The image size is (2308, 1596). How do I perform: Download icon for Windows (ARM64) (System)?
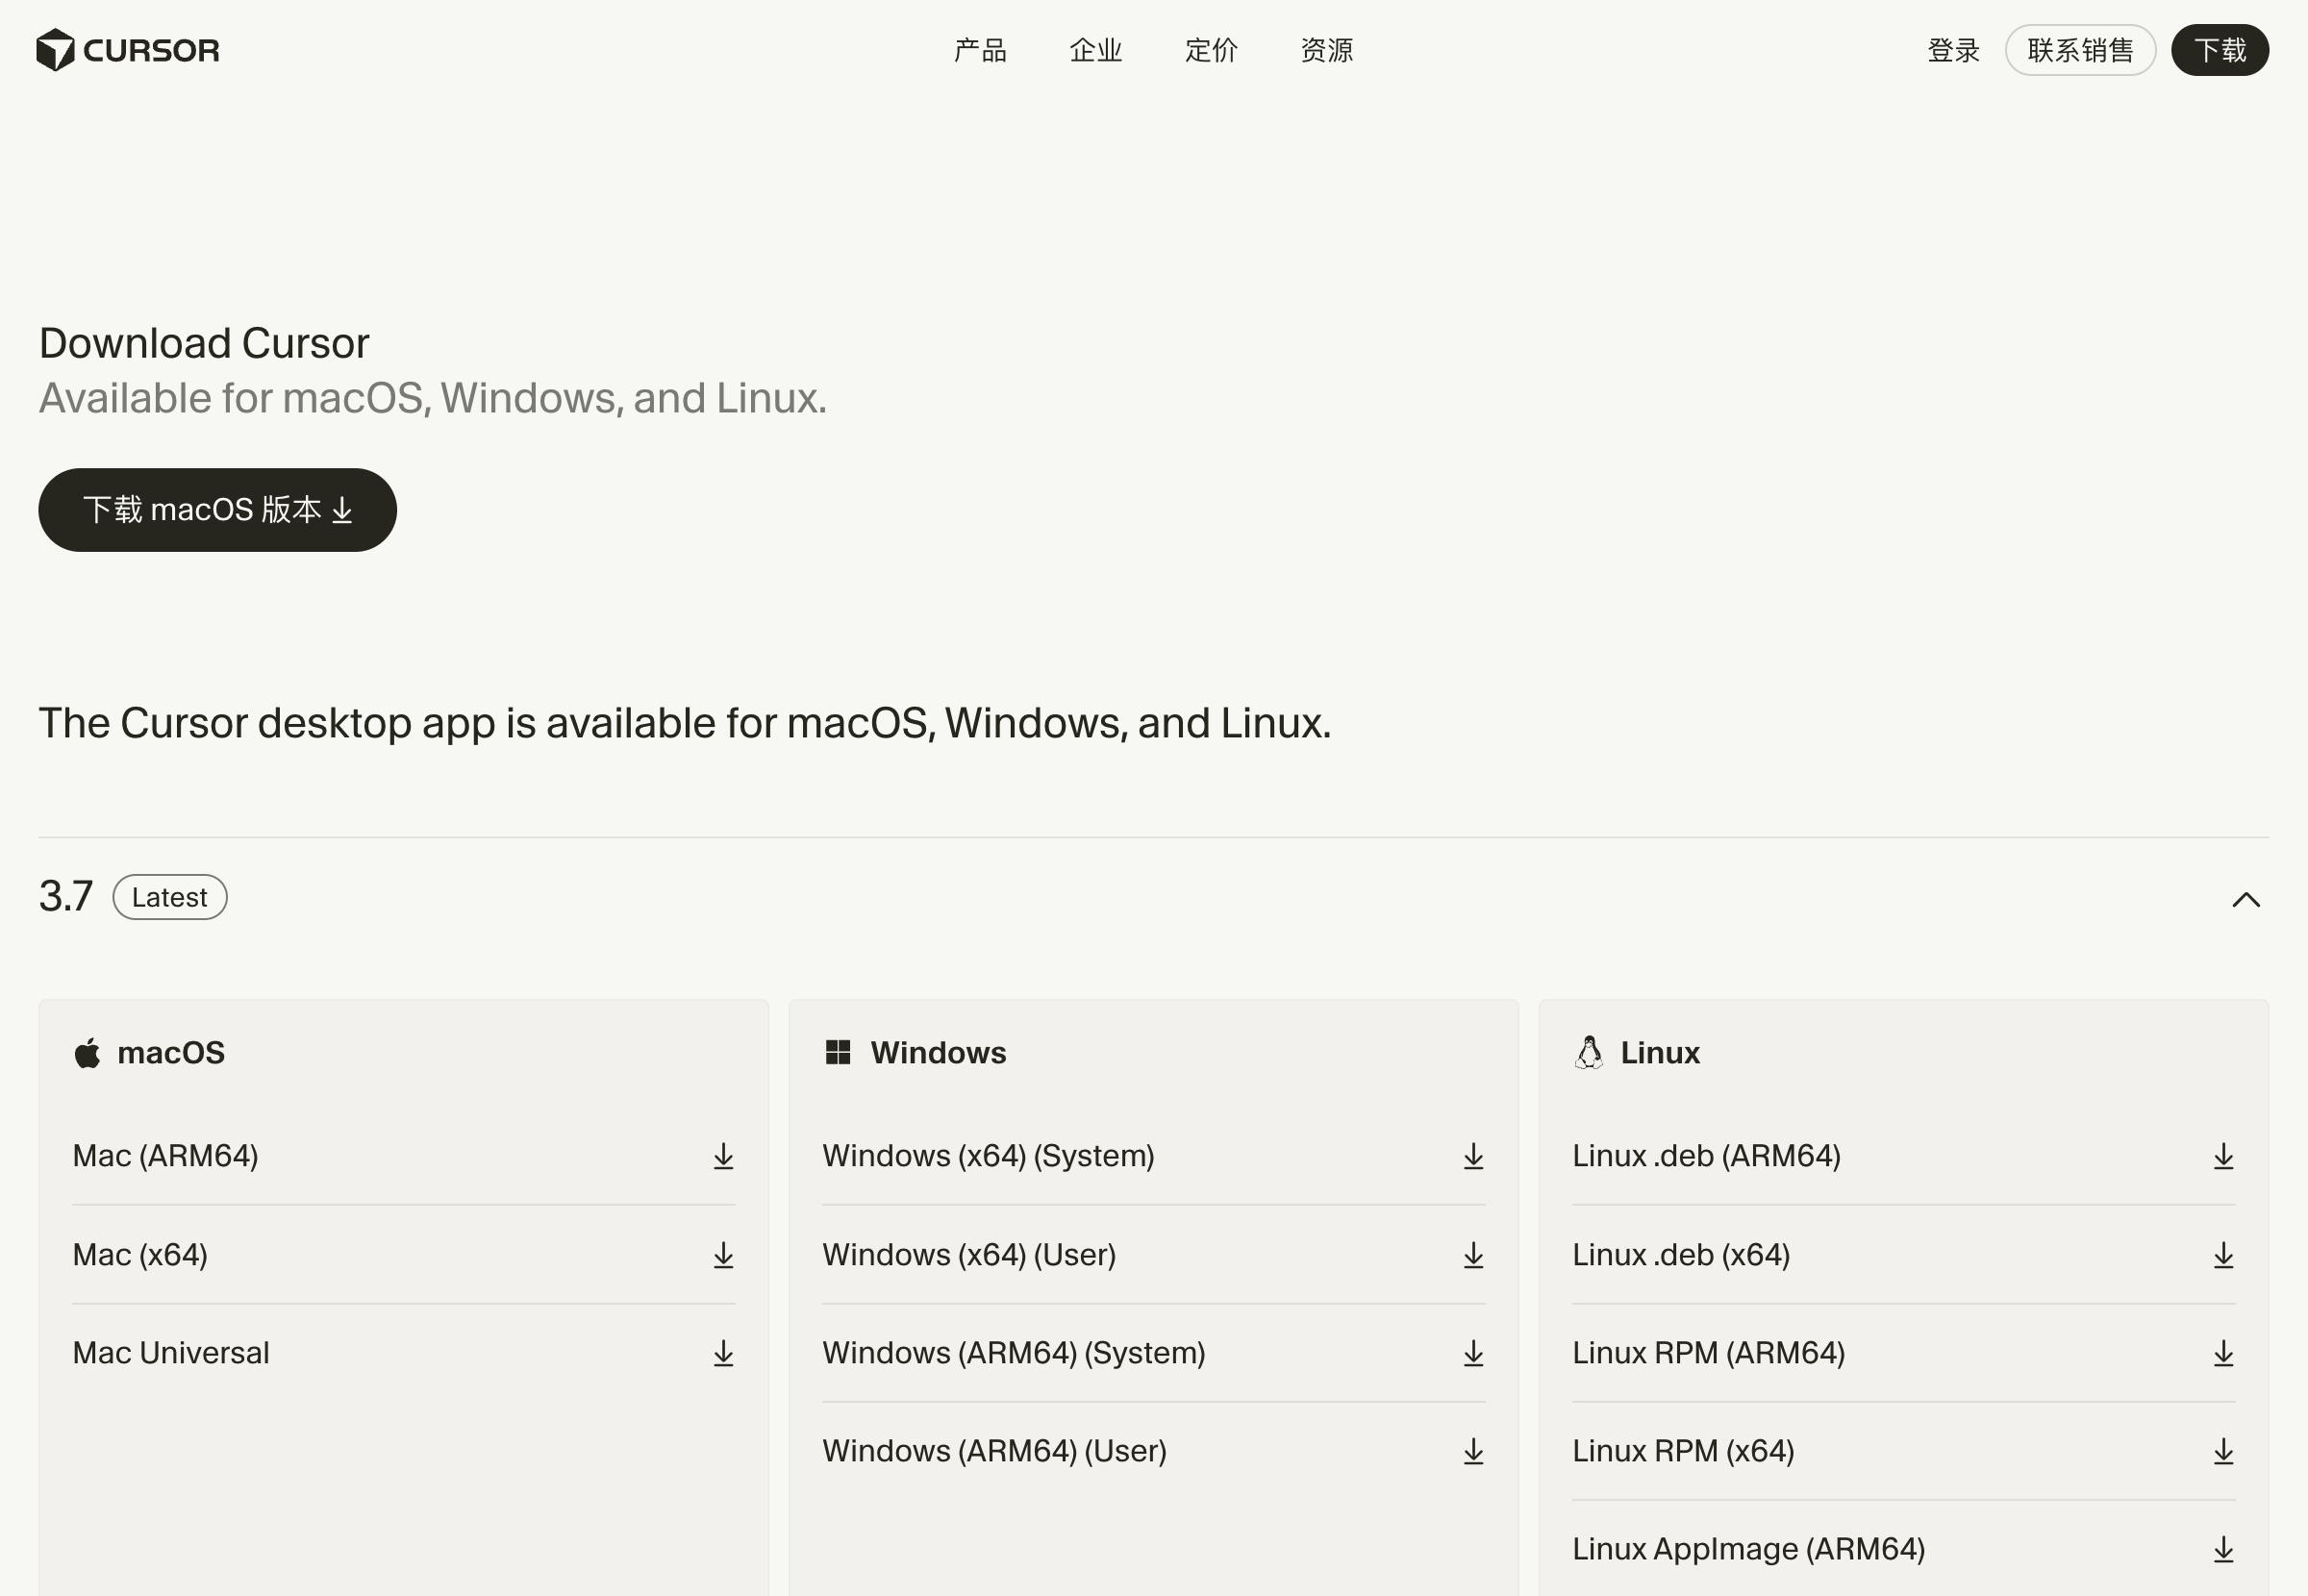click(1473, 1353)
